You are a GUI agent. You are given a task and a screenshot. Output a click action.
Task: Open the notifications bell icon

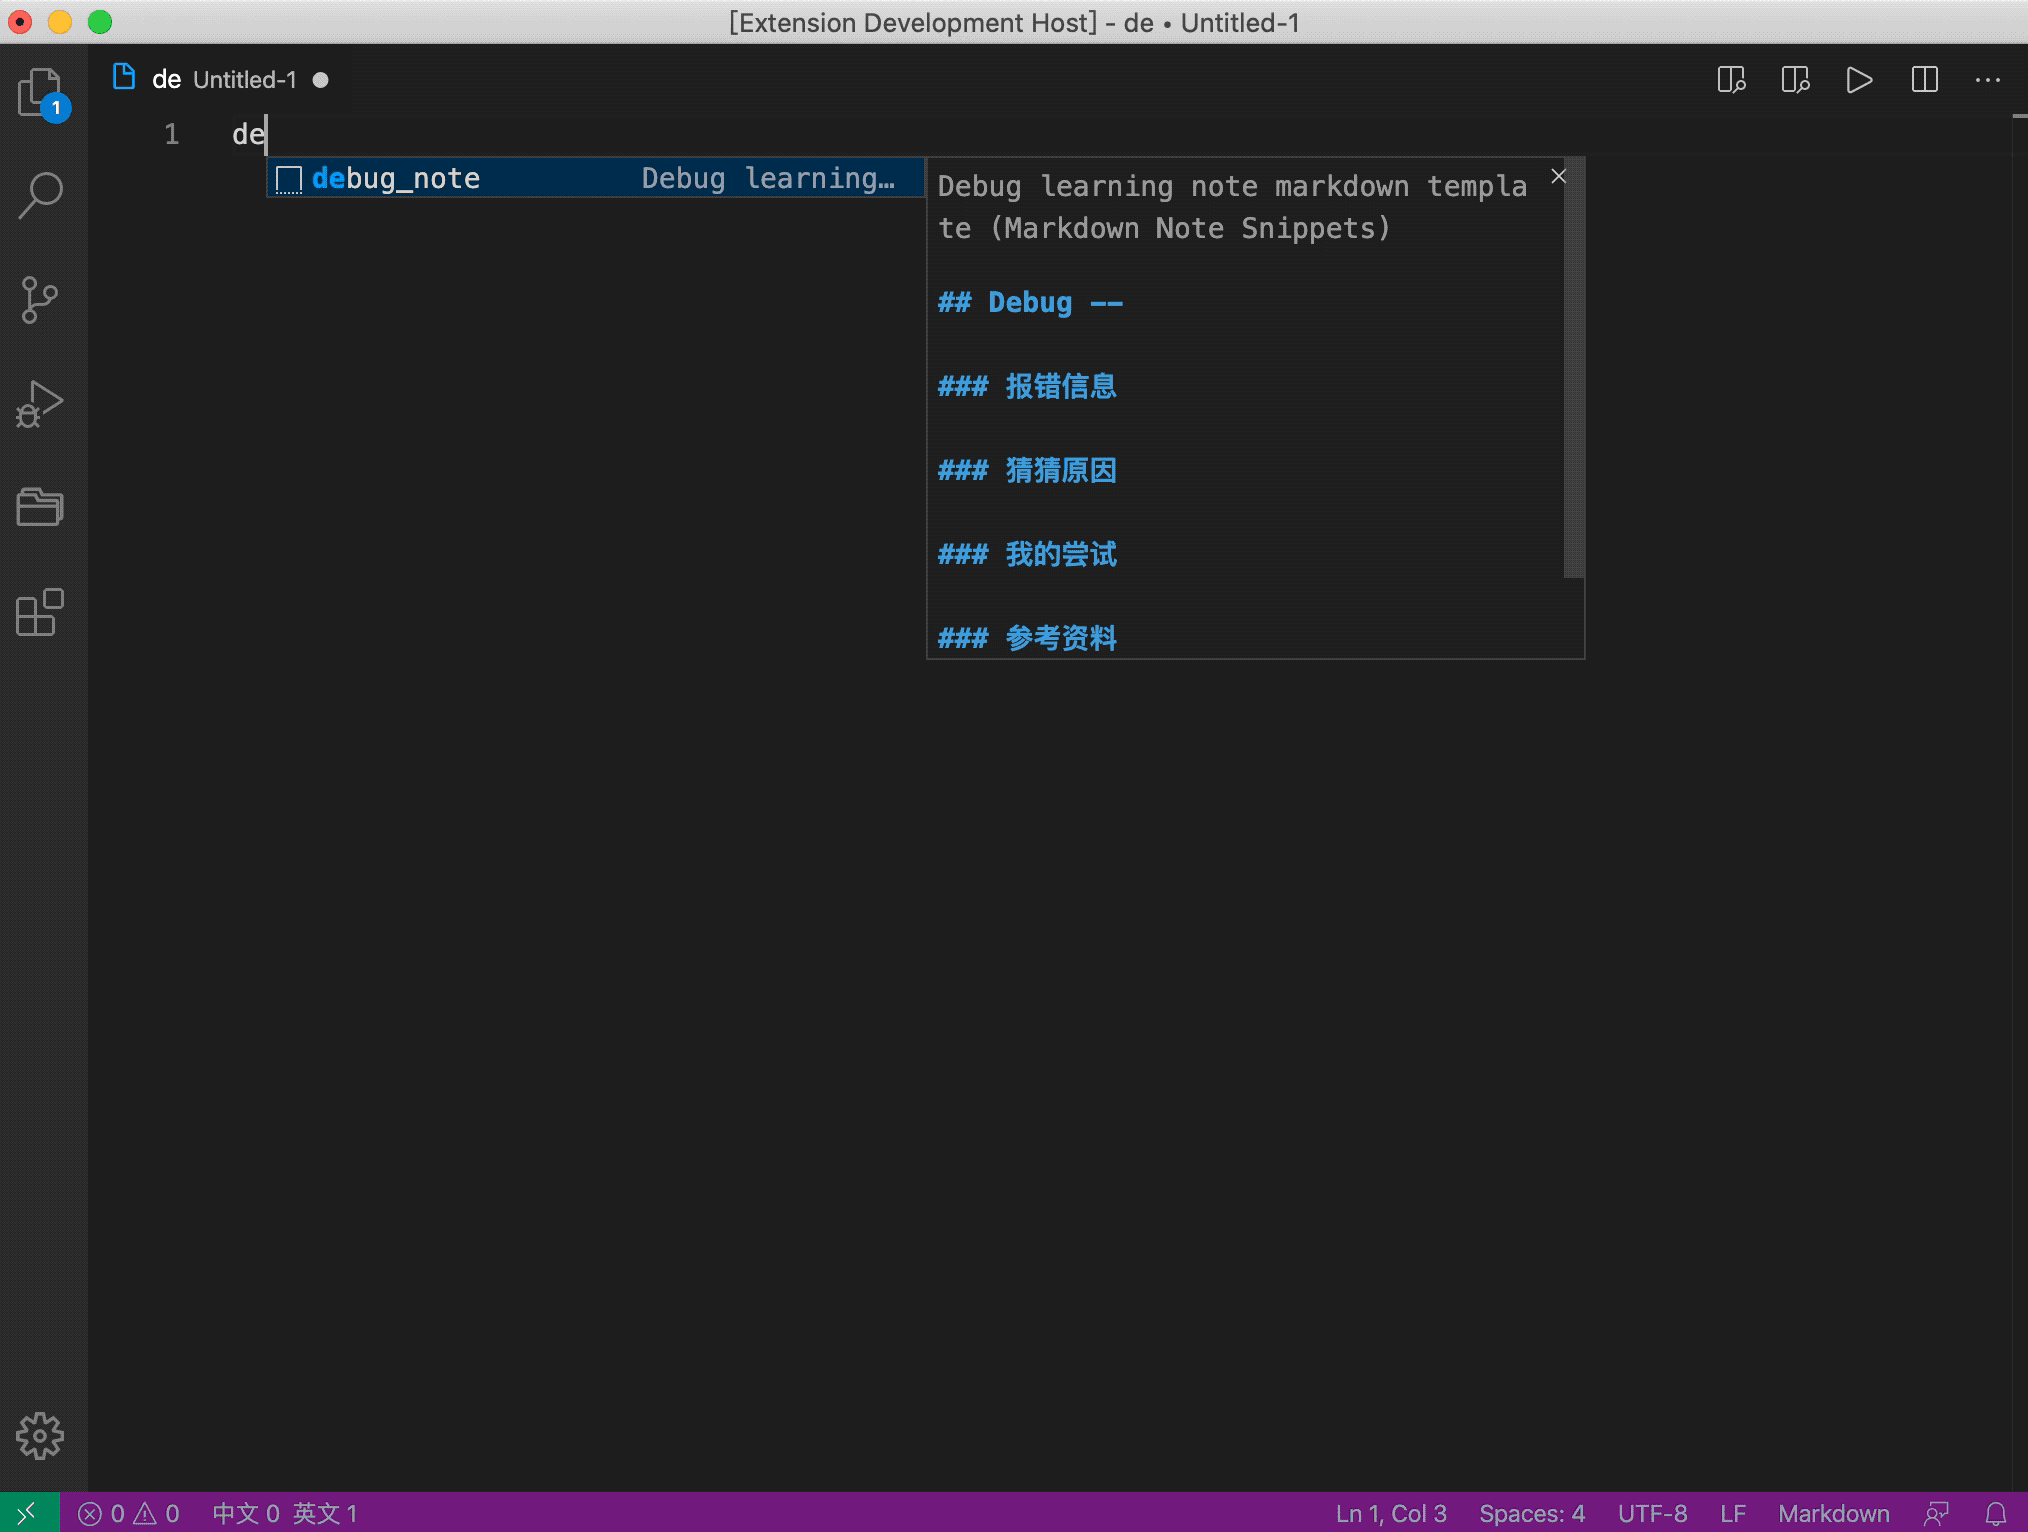tap(1995, 1513)
